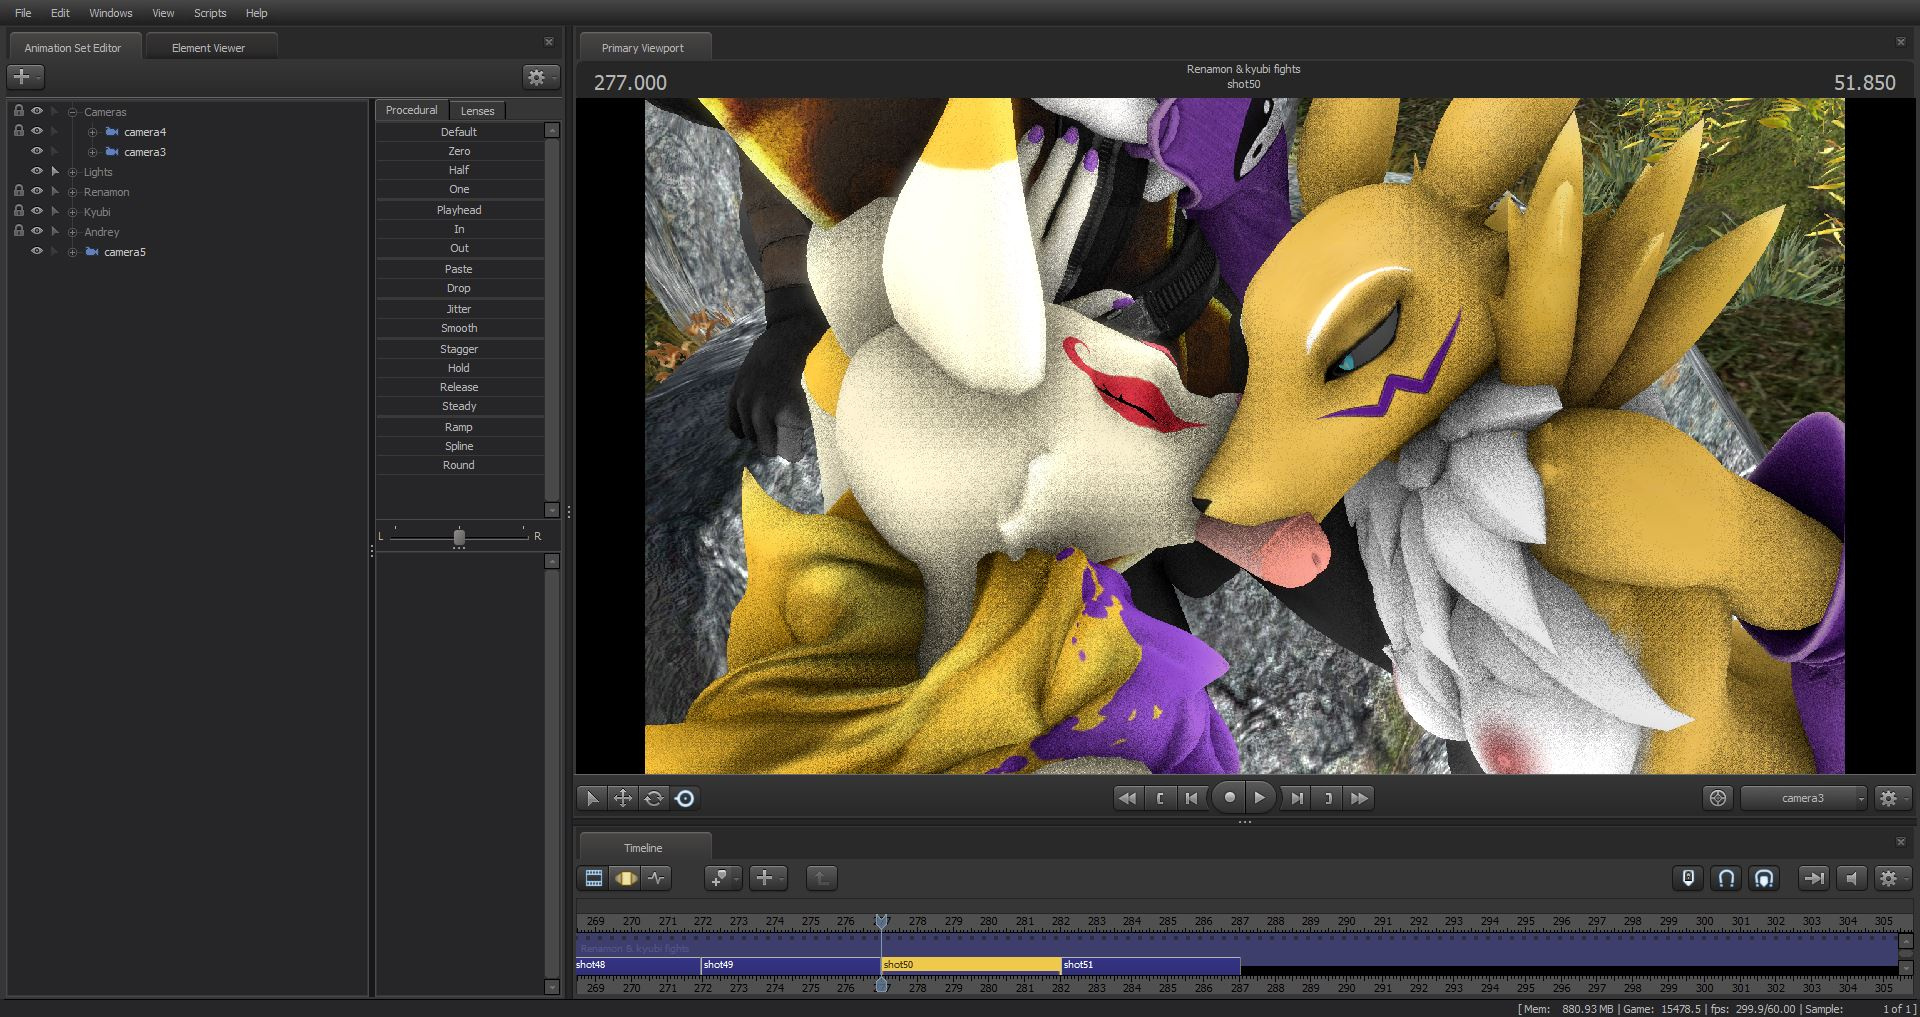This screenshot has height=1017, width=1920.
Task: Expand the Lights tree node
Action: (x=72, y=172)
